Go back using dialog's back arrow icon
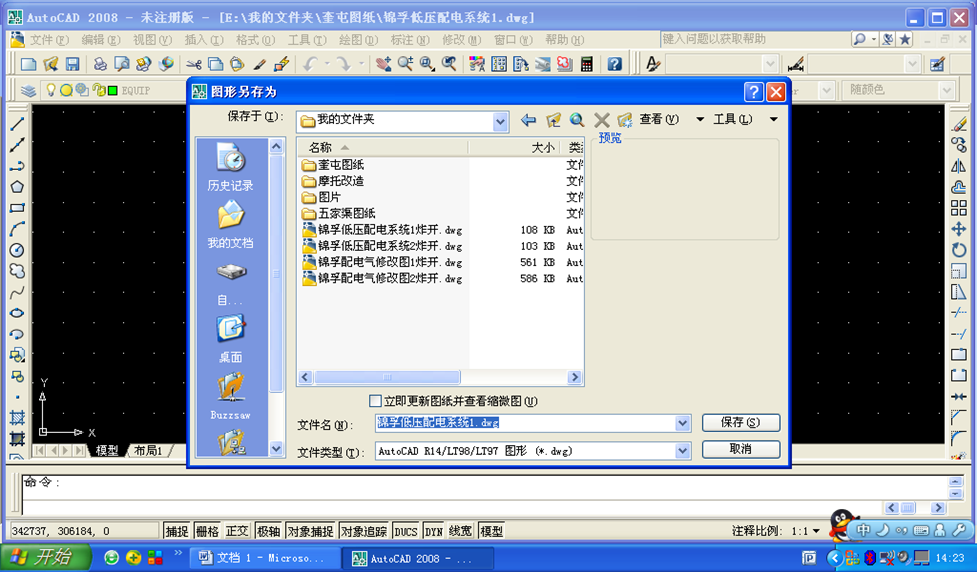Image resolution: width=977 pixels, height=572 pixels. tap(528, 120)
